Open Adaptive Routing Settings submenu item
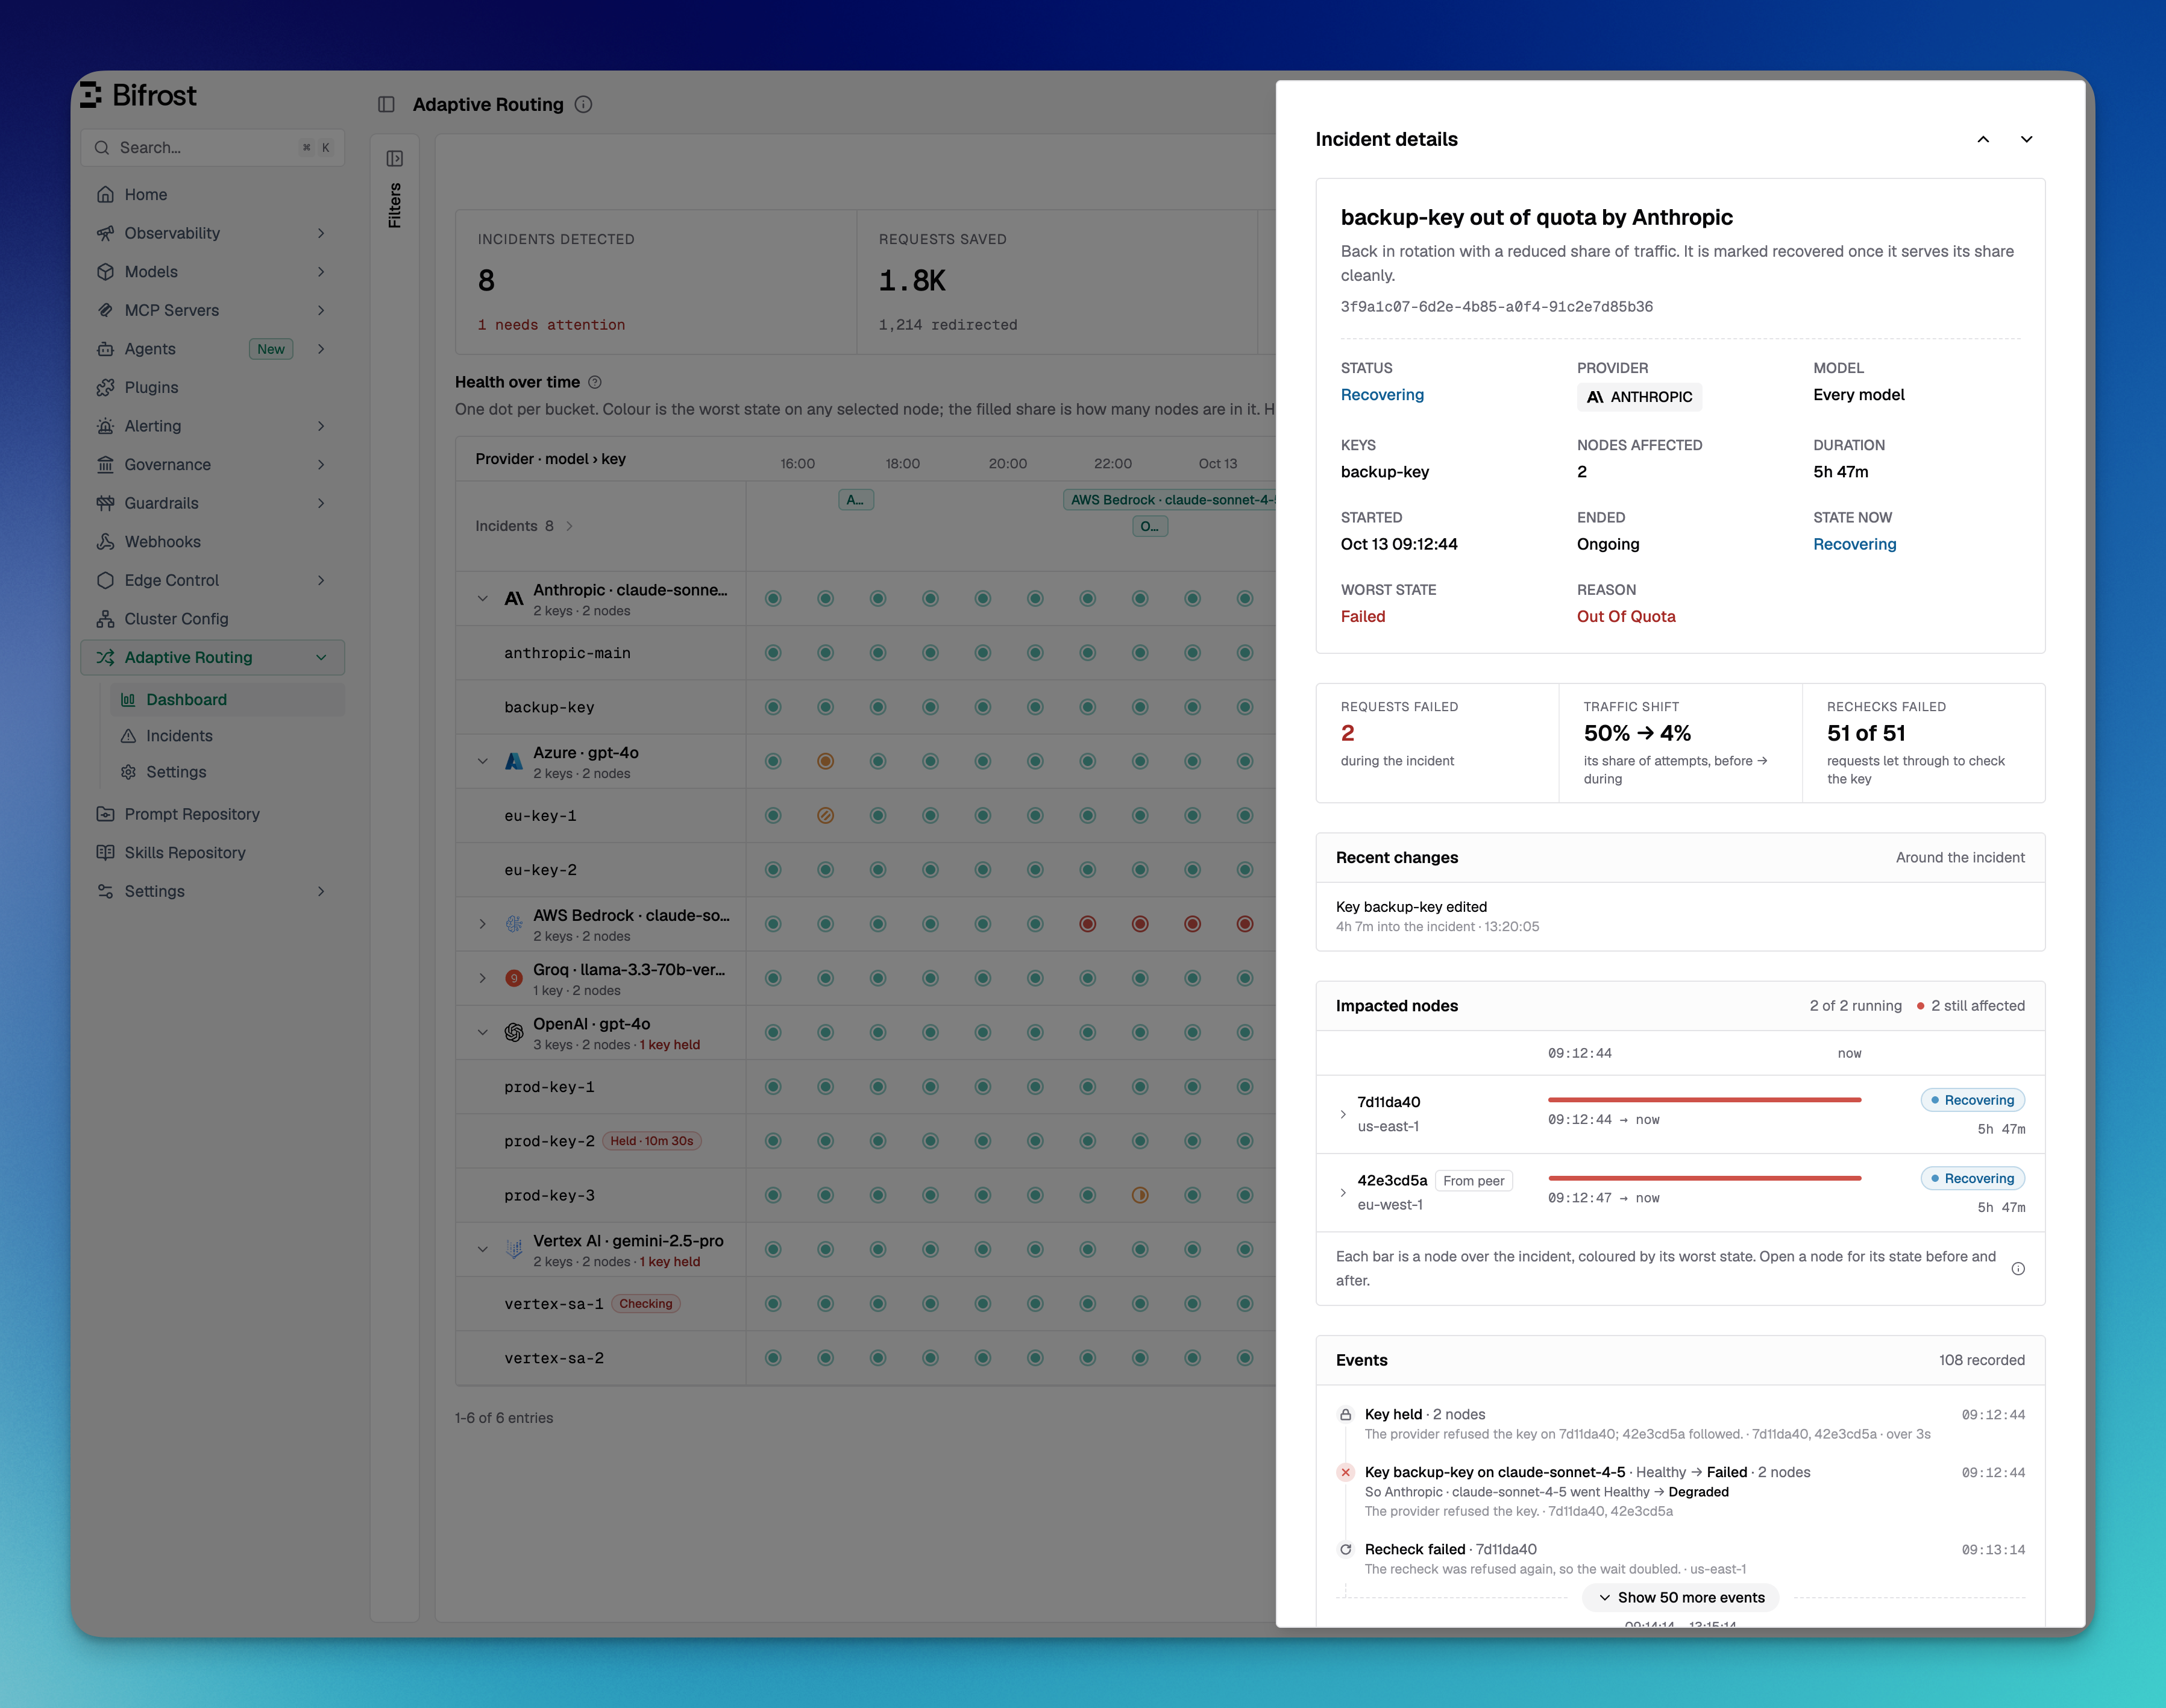Screen dimensions: 2166x1708 coord(228,772)
